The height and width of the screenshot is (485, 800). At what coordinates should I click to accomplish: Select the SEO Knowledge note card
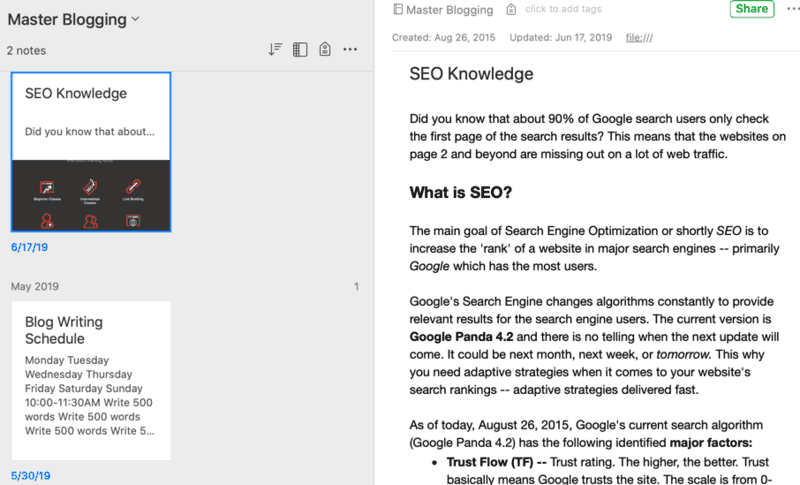click(x=91, y=152)
